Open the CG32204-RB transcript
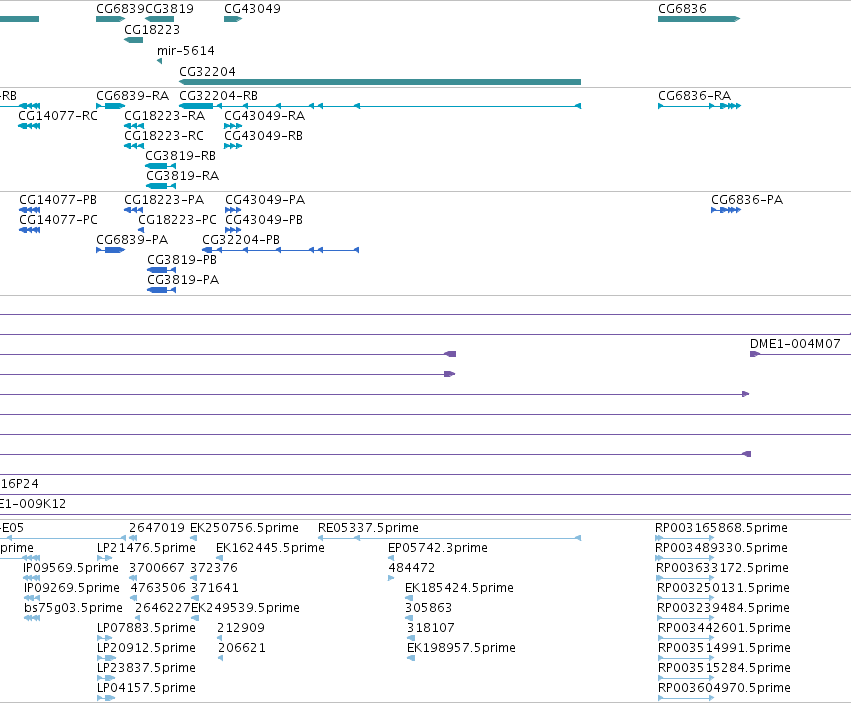This screenshot has height=703, width=851. 380,106
